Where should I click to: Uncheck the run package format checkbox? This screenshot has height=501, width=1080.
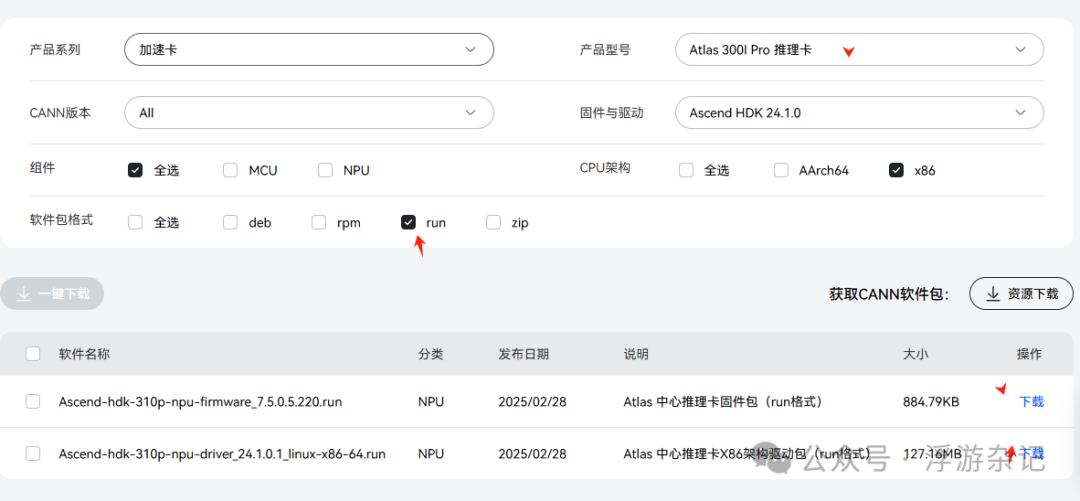tap(408, 222)
